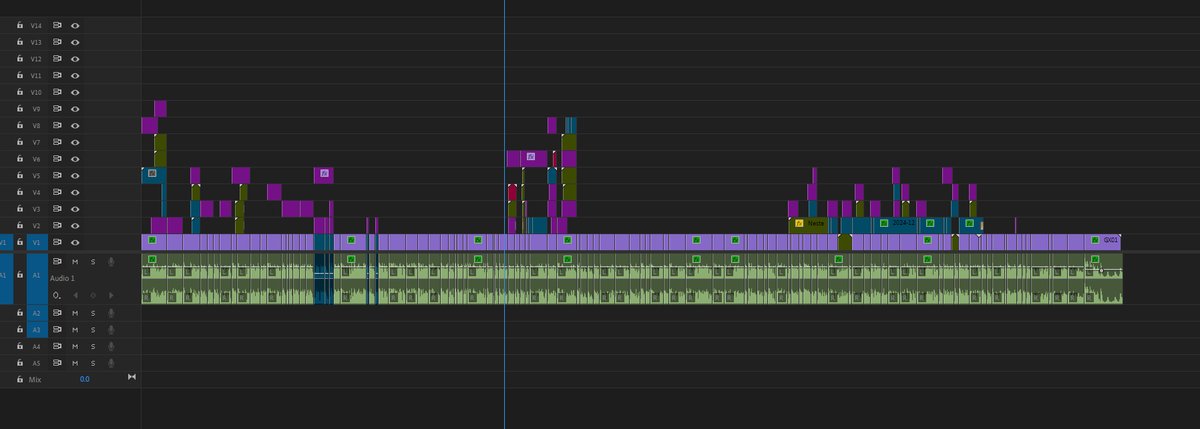Toggle lock on track V10

click(20, 92)
